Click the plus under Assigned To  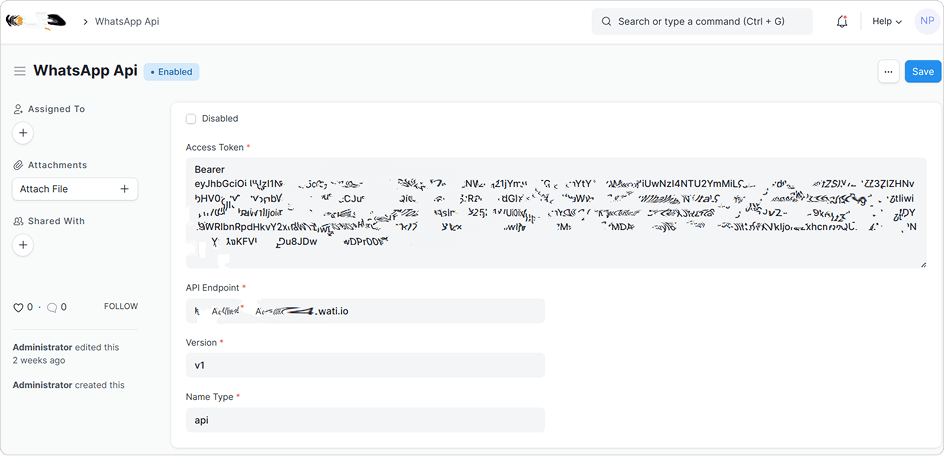pos(24,133)
